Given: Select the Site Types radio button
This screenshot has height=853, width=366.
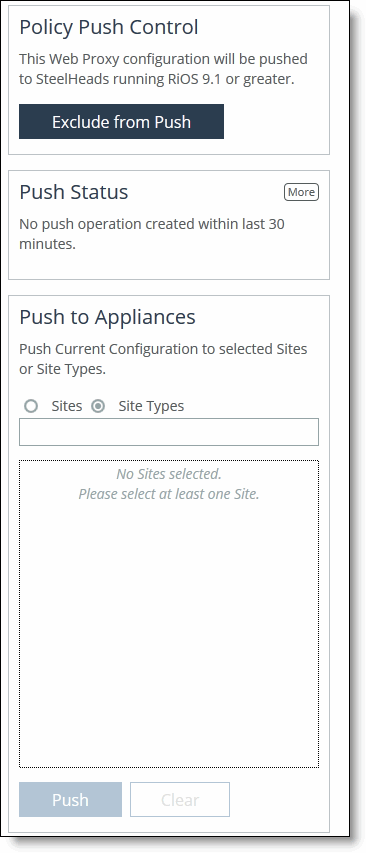Looking at the screenshot, I should tap(98, 406).
